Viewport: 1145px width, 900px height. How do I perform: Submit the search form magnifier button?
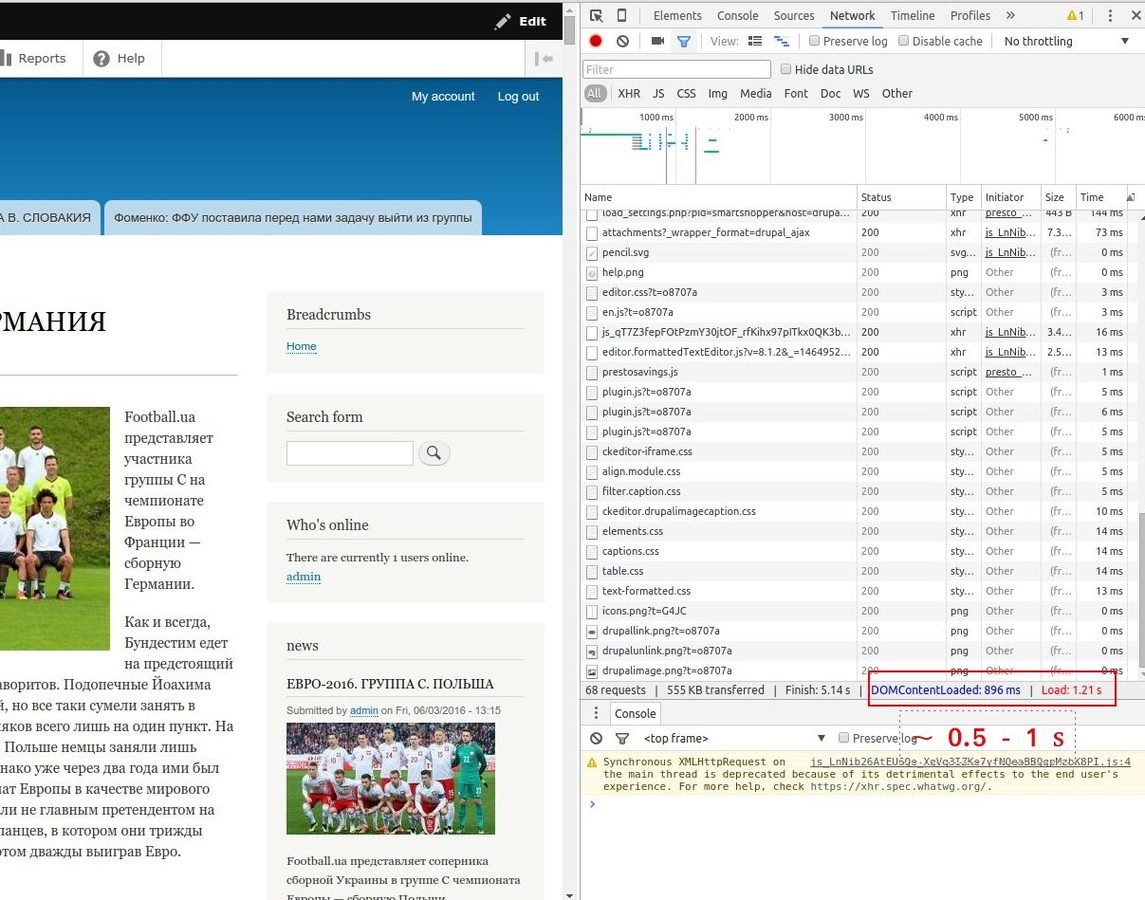click(434, 453)
